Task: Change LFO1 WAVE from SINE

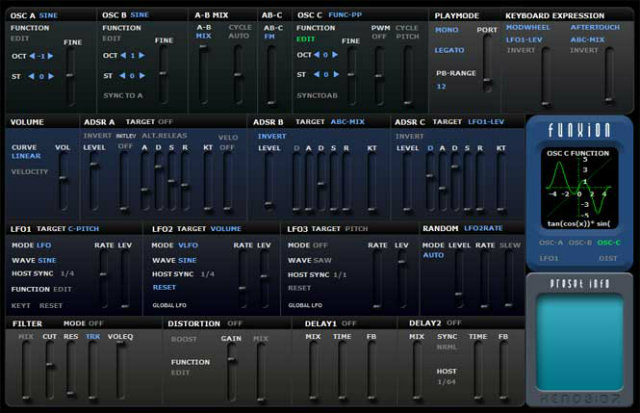Action: 47,260
